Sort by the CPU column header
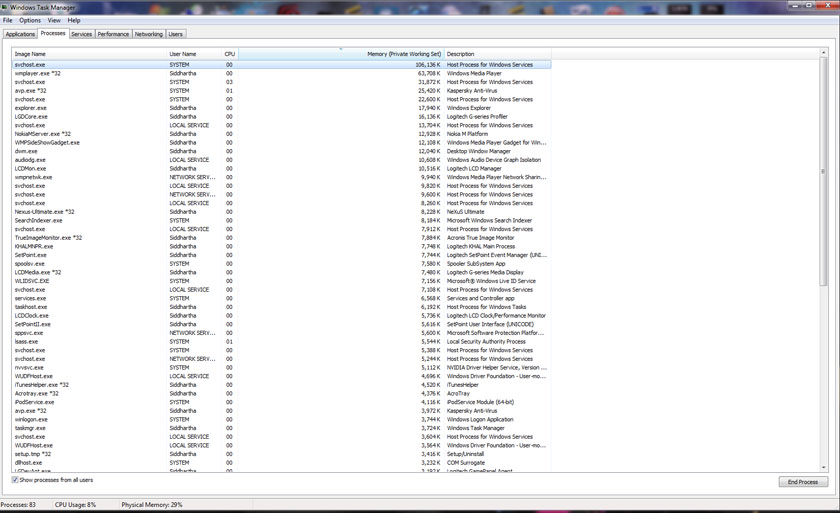 point(230,54)
